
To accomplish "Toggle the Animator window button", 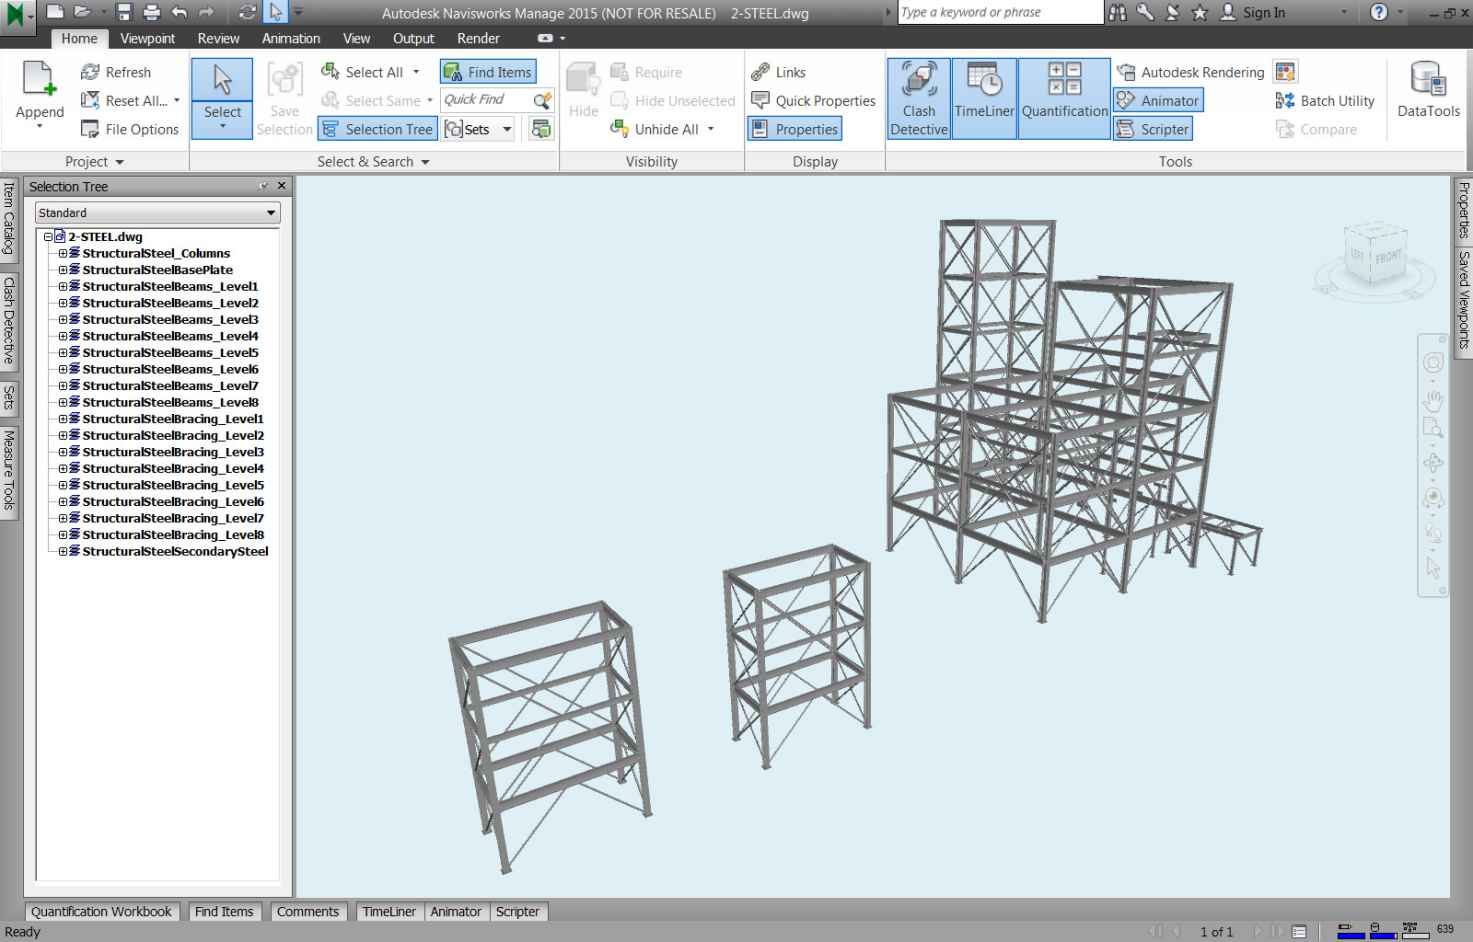I will coord(1158,100).
